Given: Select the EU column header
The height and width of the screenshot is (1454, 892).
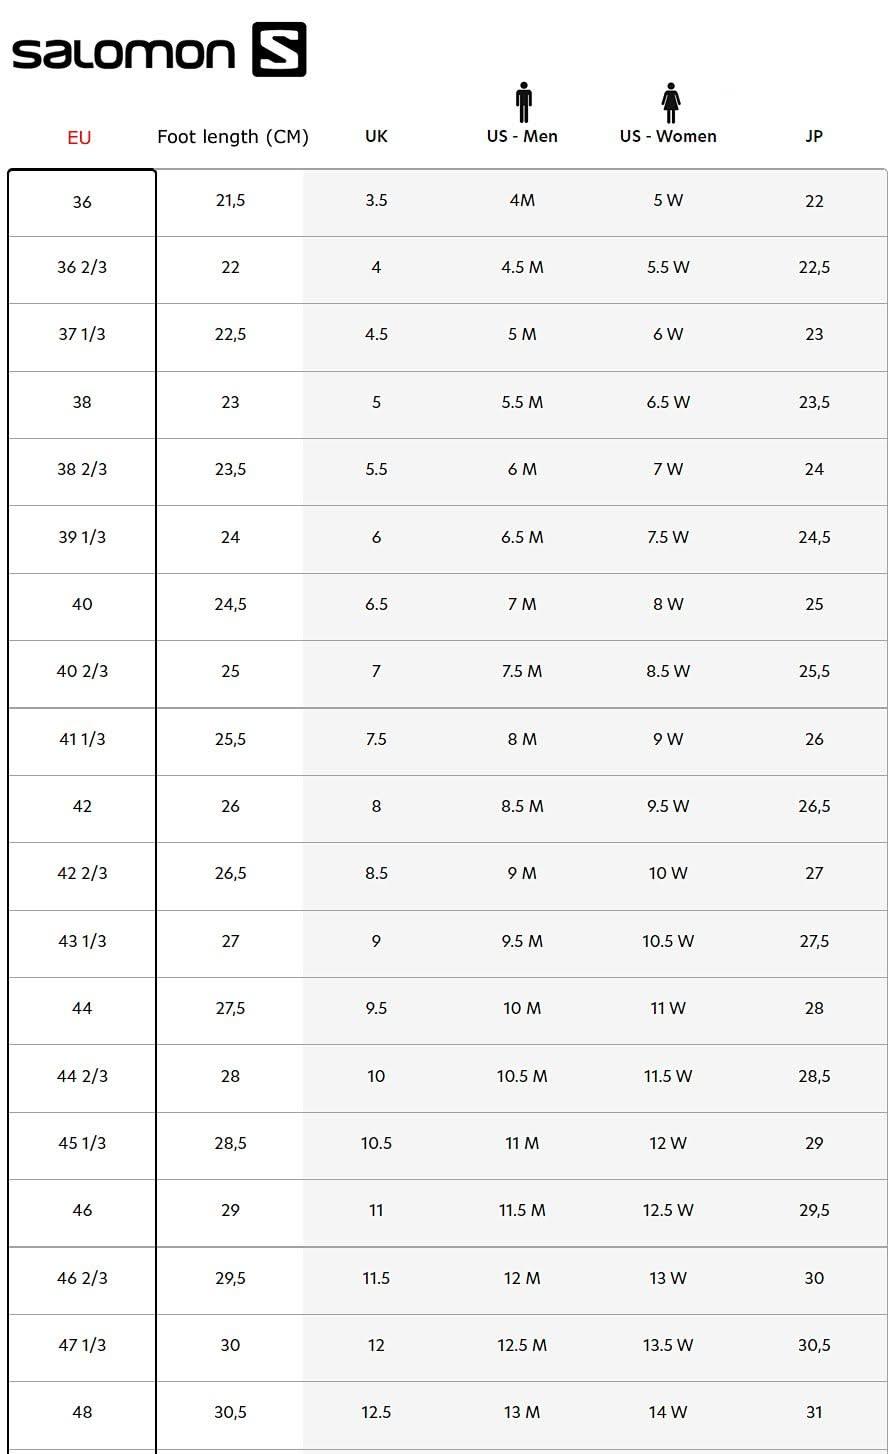Looking at the screenshot, I should click(79, 138).
